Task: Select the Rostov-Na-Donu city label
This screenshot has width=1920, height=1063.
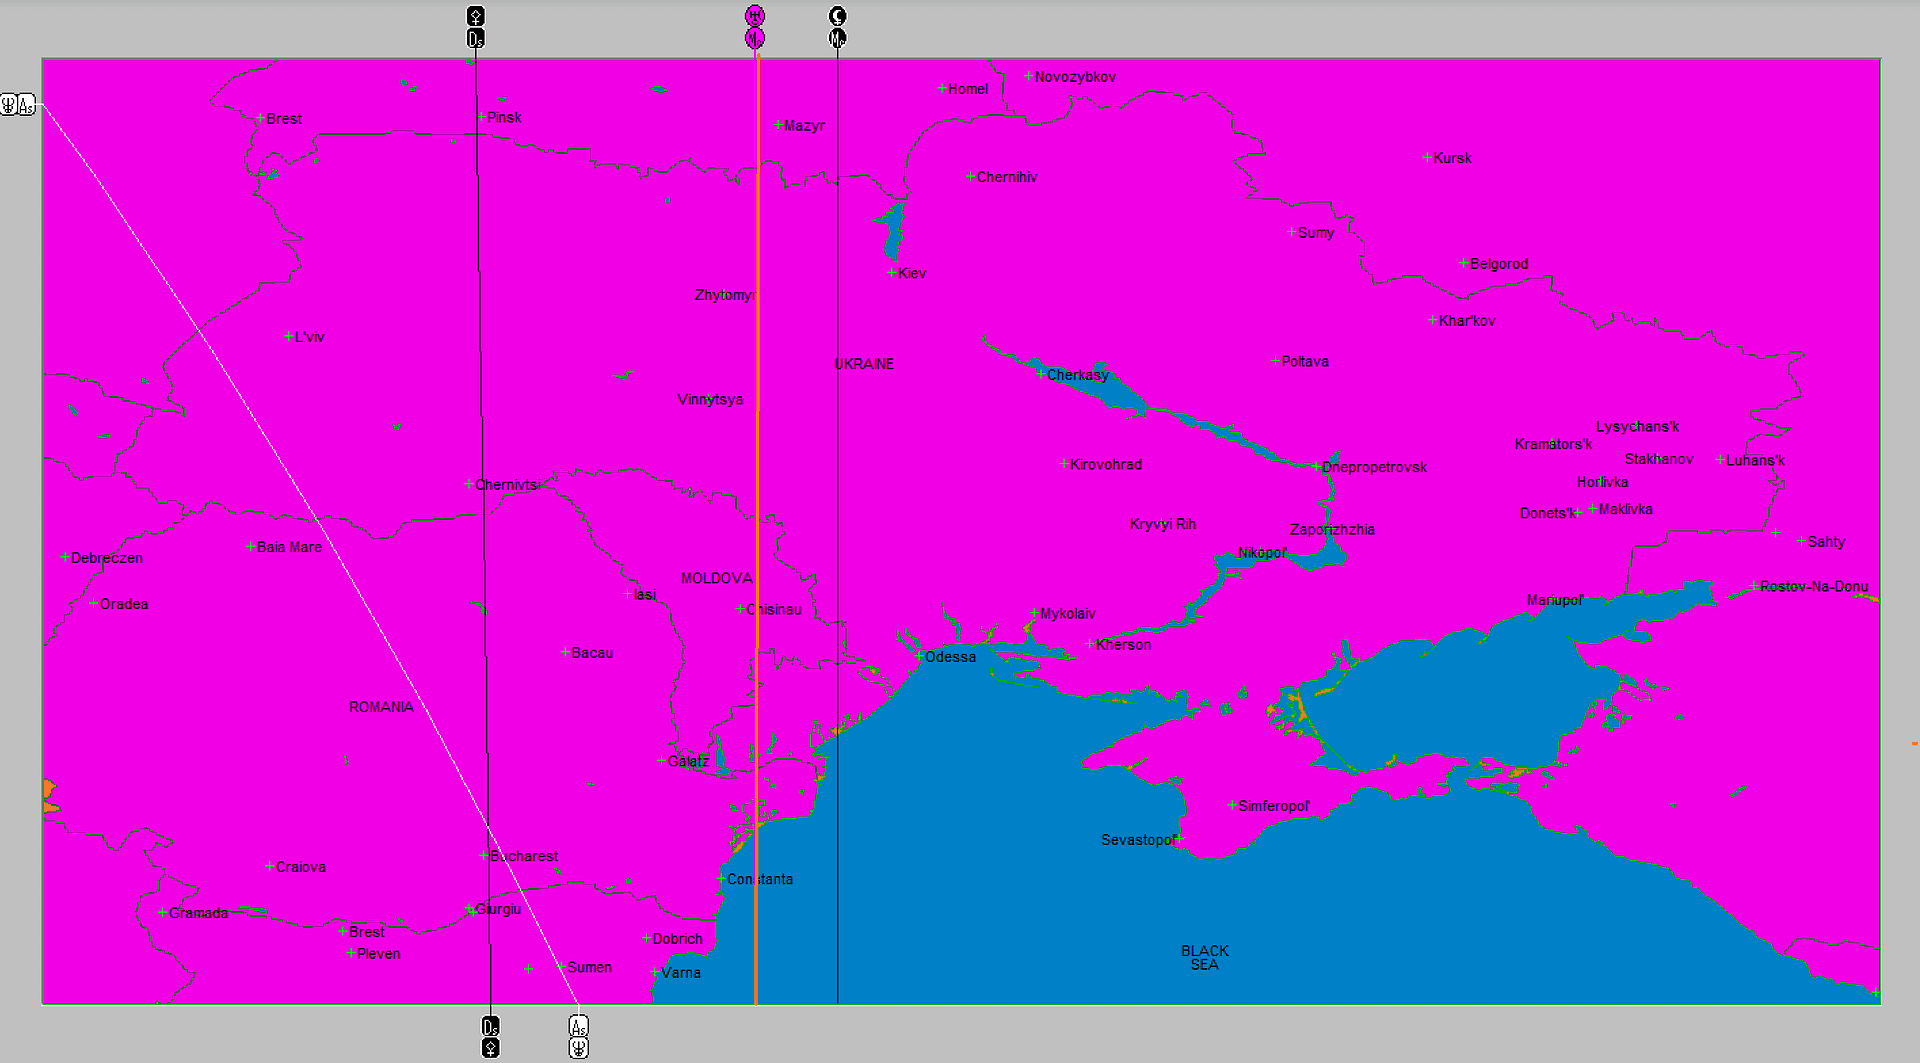Action: (x=1813, y=586)
